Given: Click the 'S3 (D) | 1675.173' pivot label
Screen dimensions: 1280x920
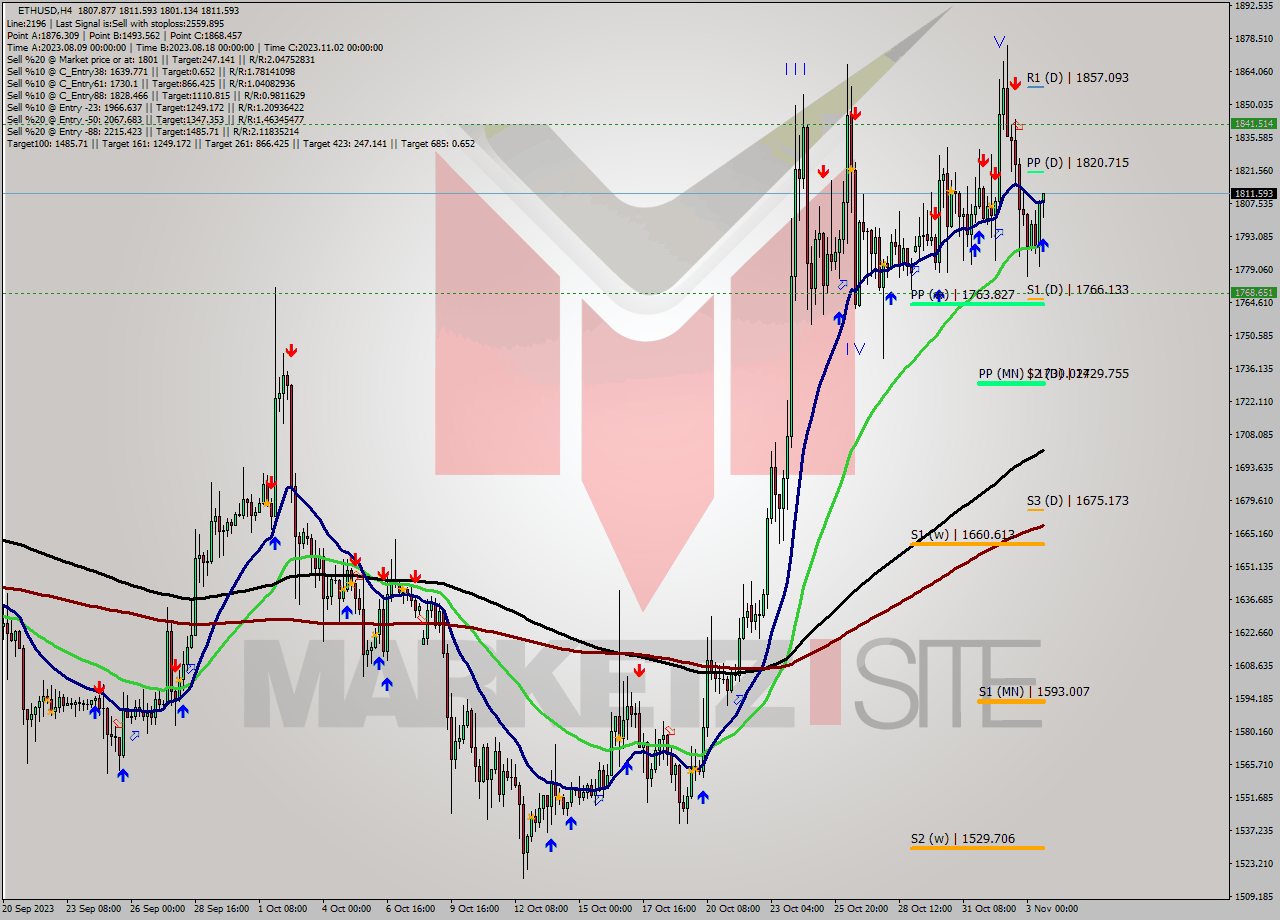Looking at the screenshot, I should point(1077,500).
